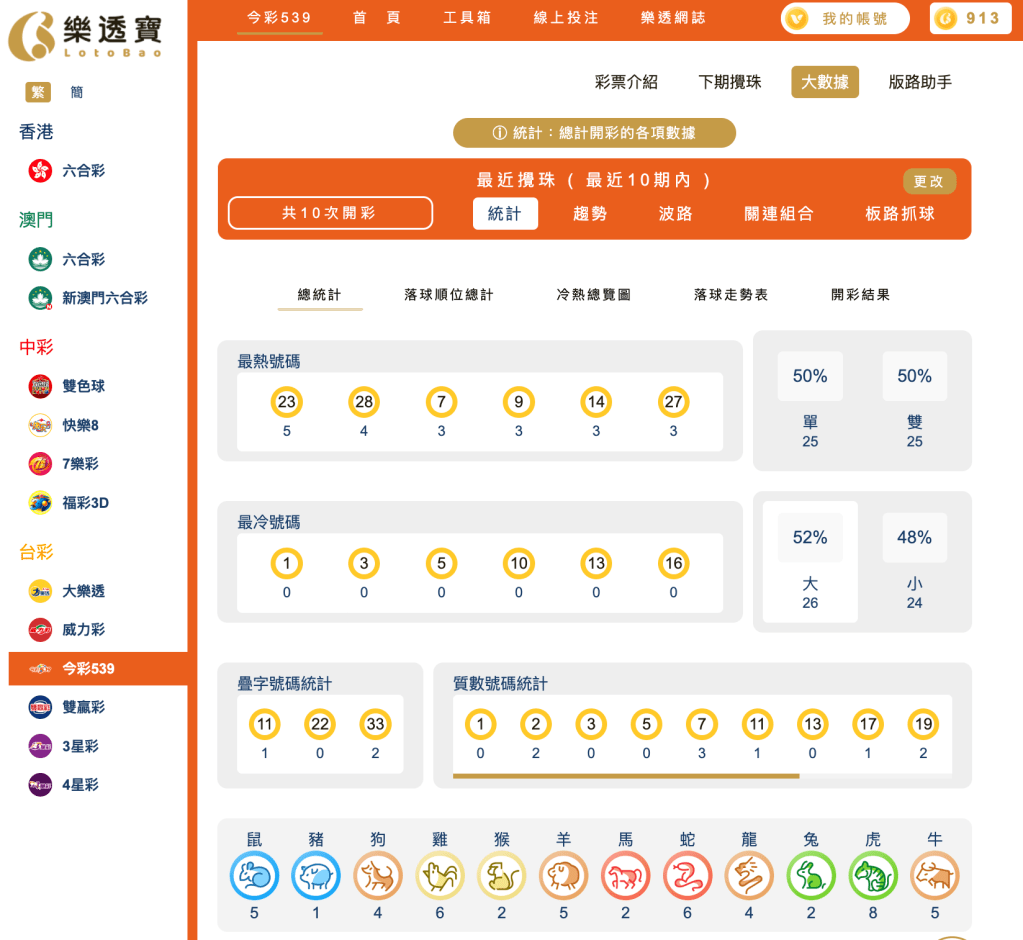Switch to the 落球順位總計 tab
Image resolution: width=1023 pixels, height=940 pixels.
tap(448, 295)
